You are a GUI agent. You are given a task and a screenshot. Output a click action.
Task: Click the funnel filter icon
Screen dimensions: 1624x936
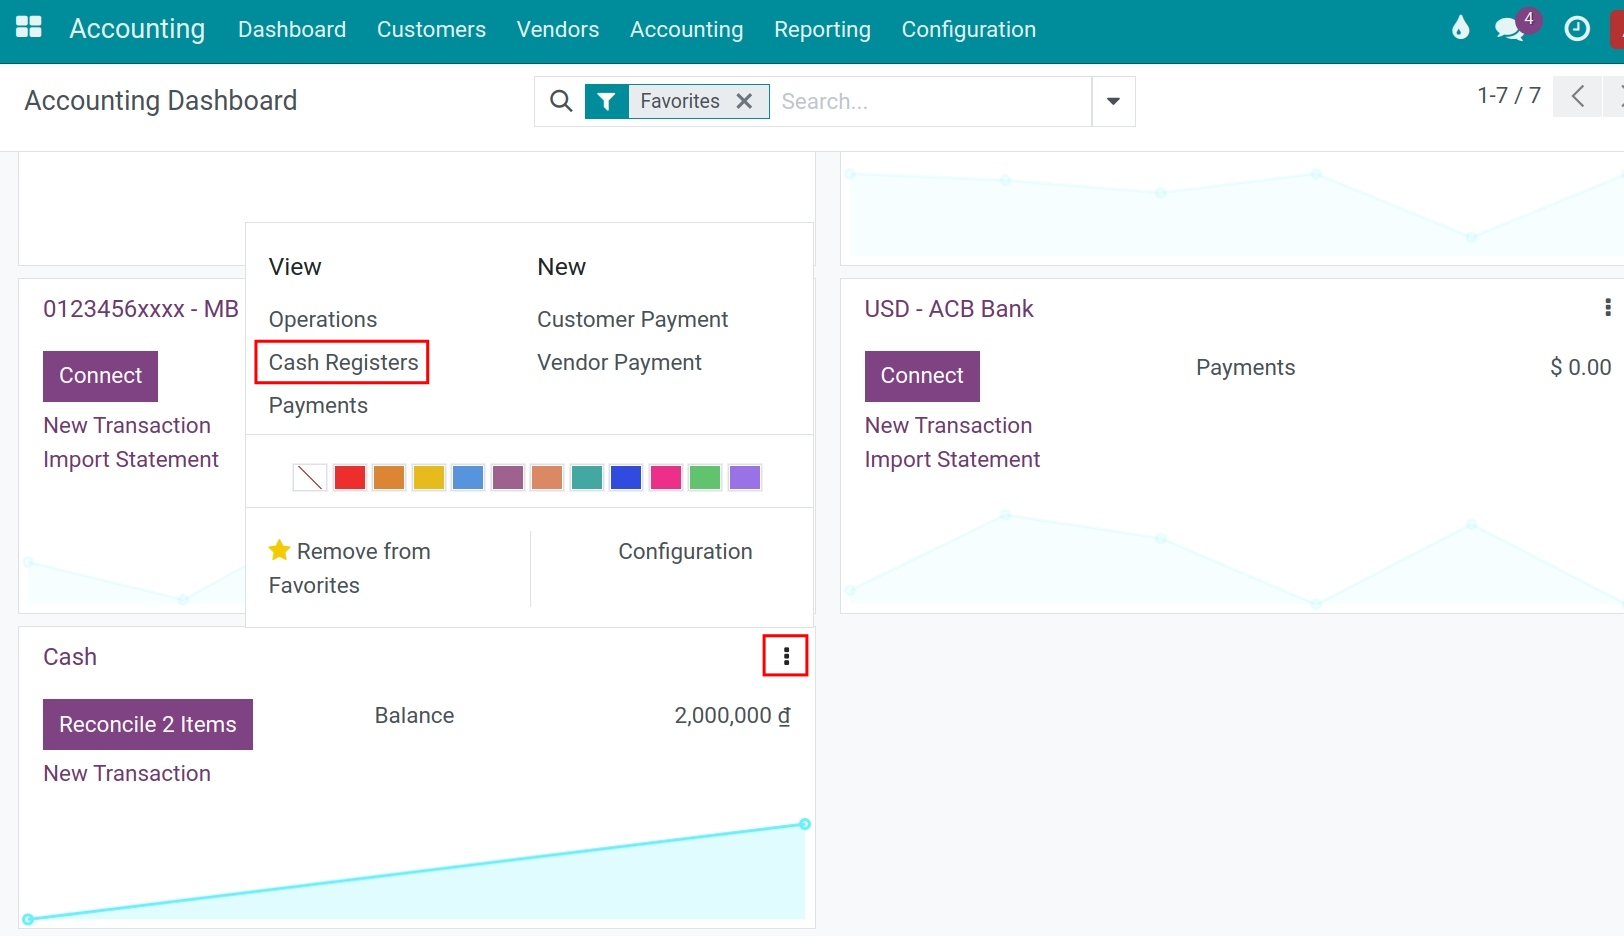[x=606, y=101]
